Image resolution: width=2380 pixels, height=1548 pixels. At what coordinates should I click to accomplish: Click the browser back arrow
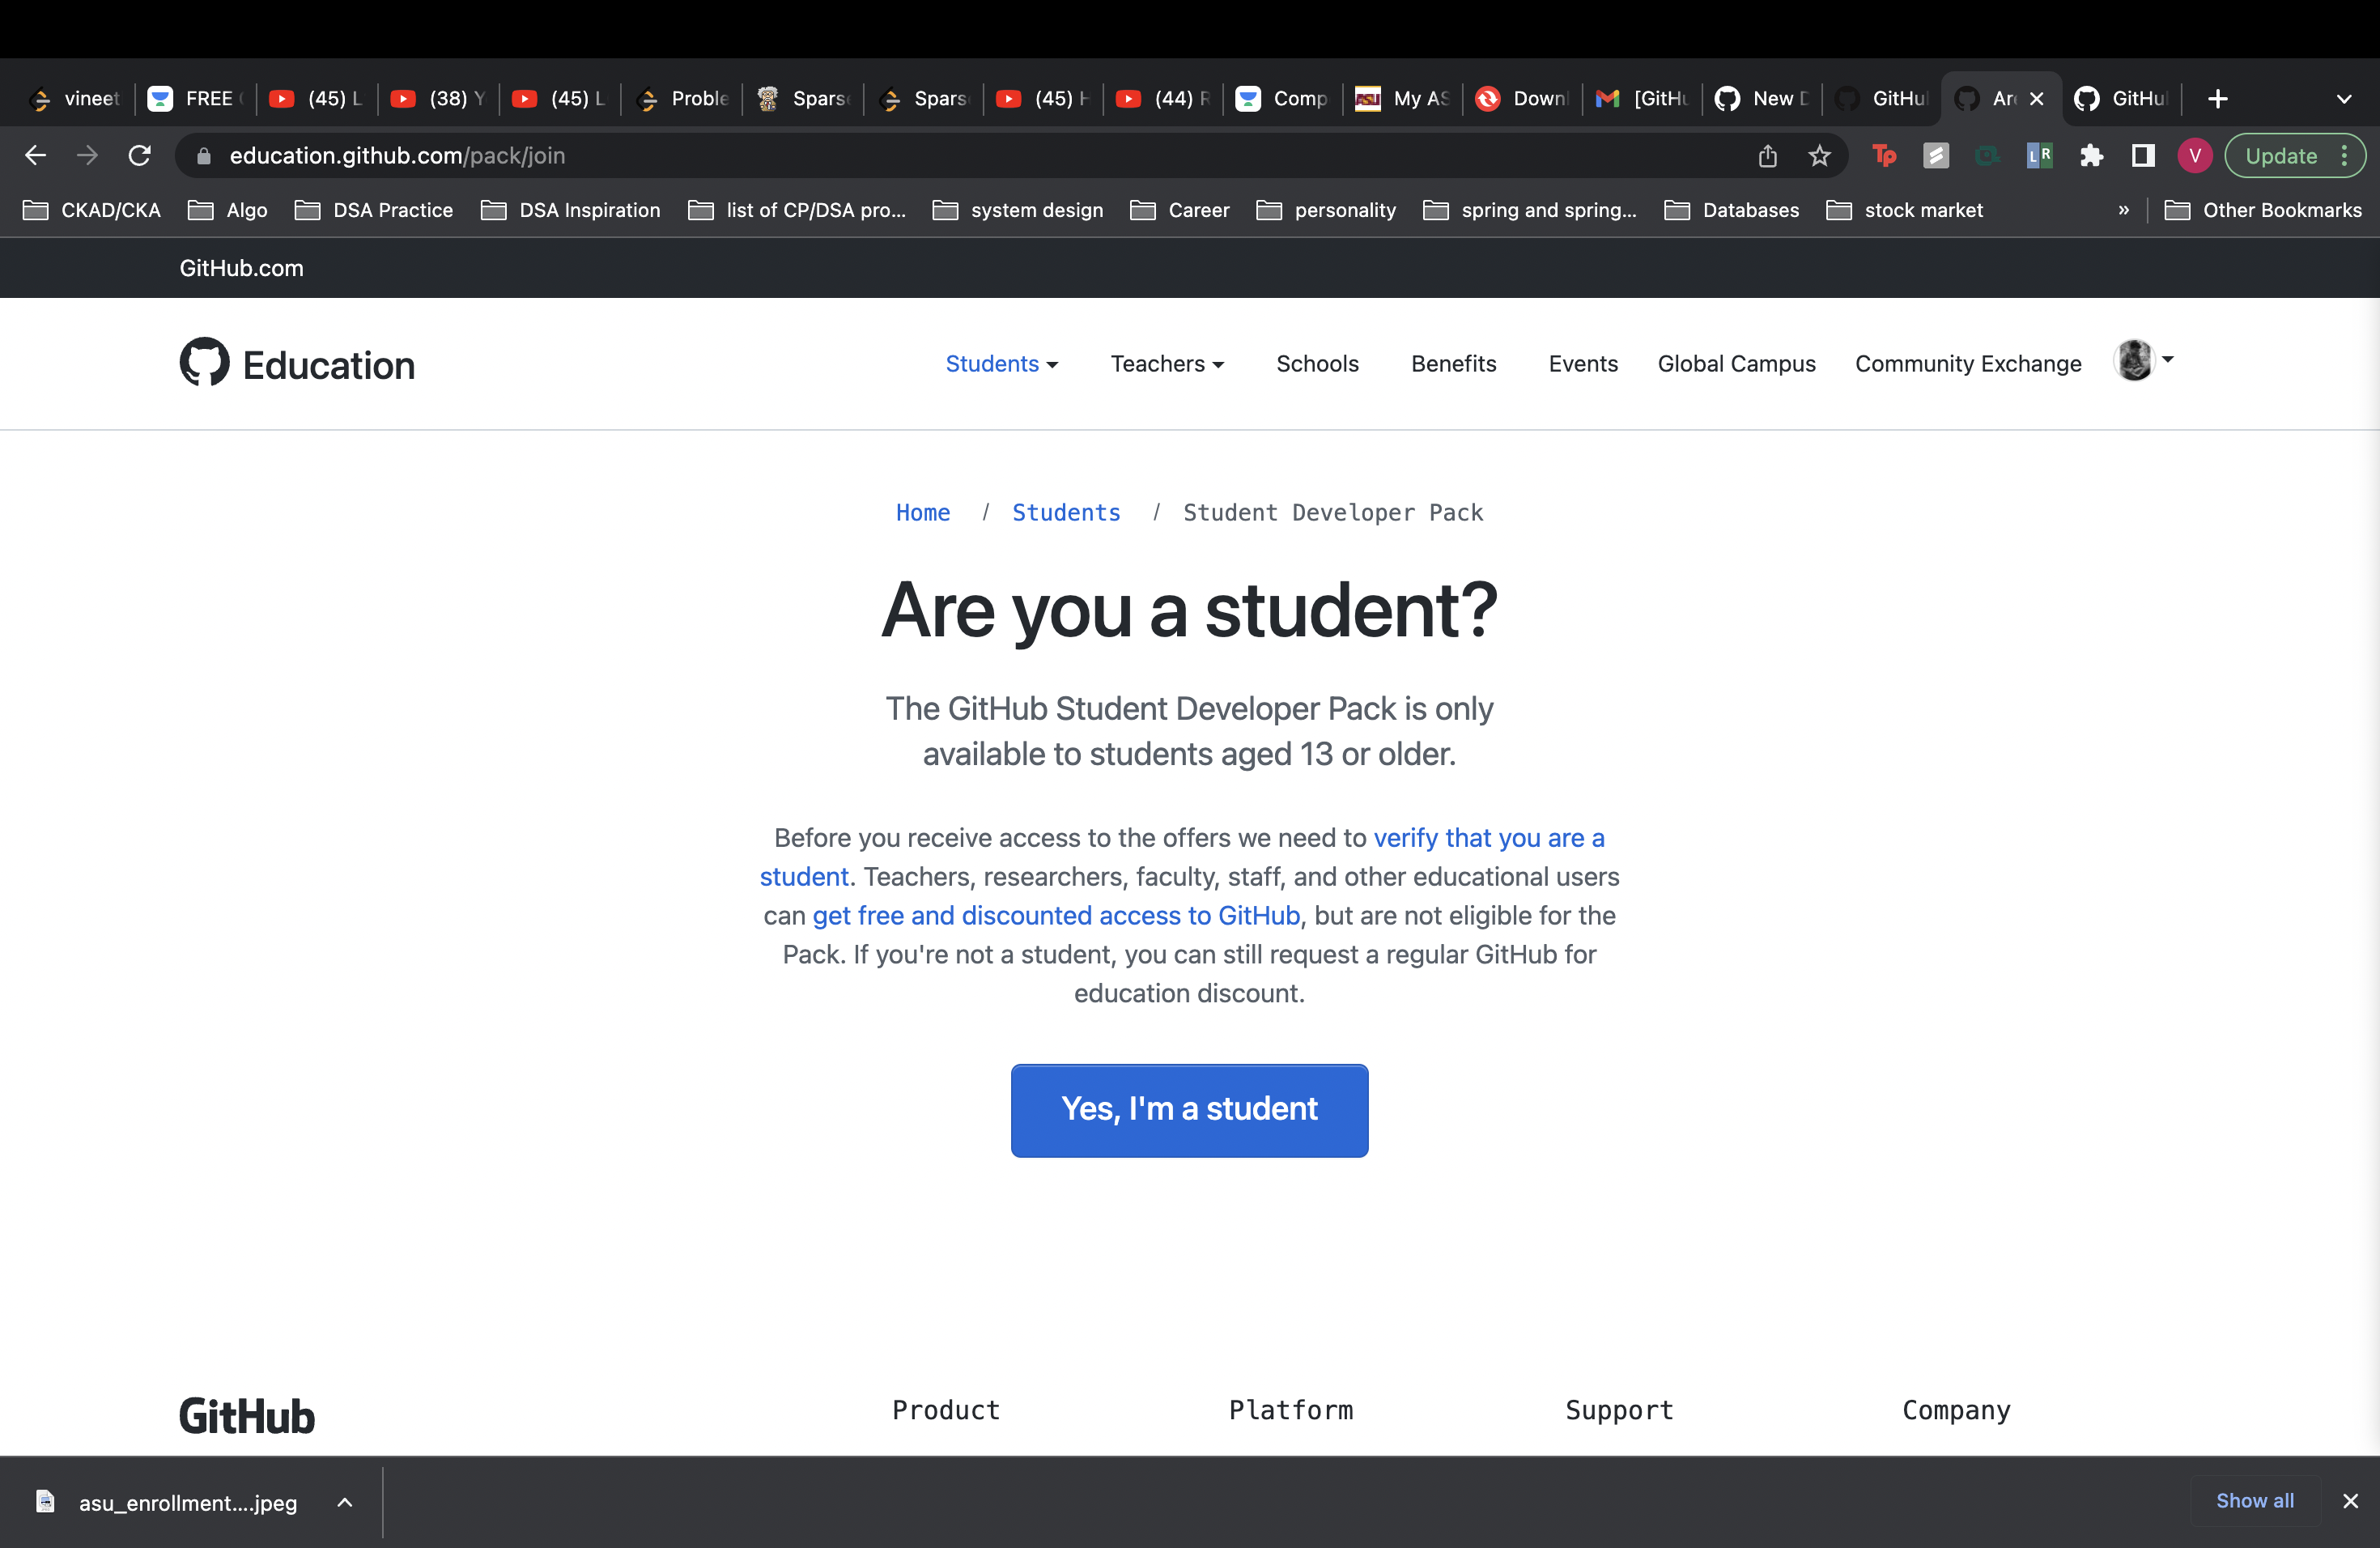(x=36, y=155)
